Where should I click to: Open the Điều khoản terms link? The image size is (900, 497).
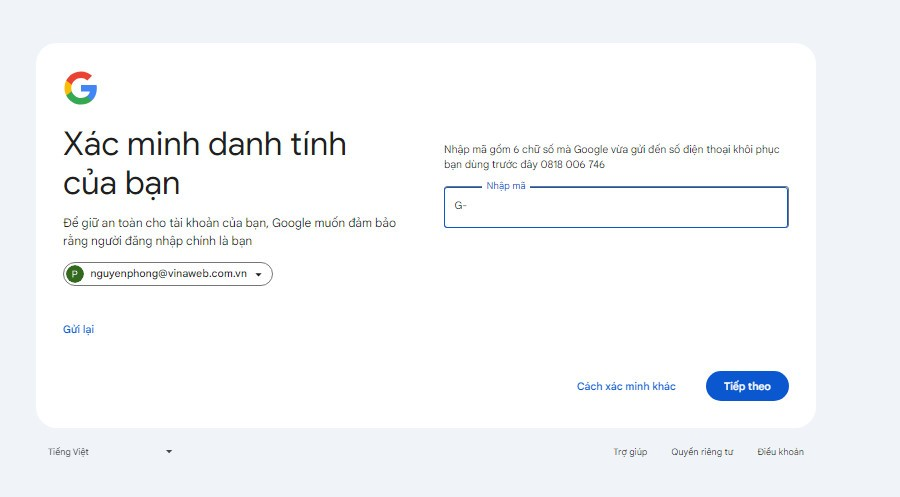780,452
